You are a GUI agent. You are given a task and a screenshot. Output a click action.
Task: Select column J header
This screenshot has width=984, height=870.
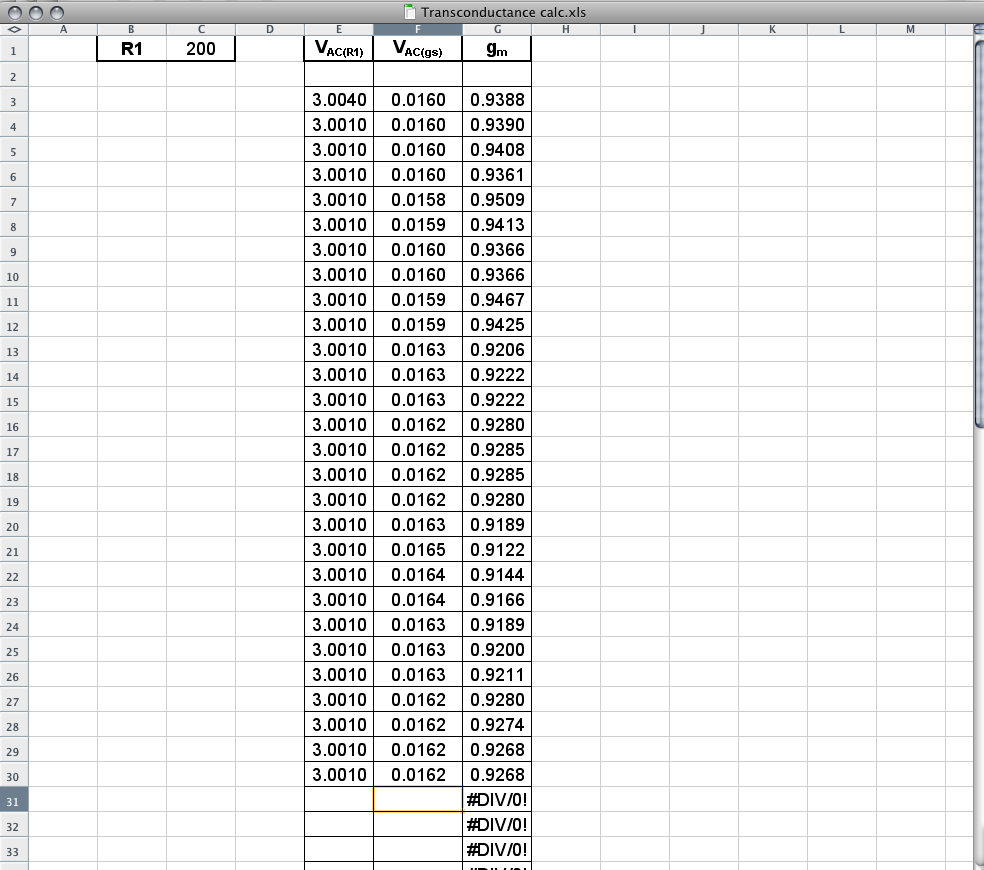point(703,30)
